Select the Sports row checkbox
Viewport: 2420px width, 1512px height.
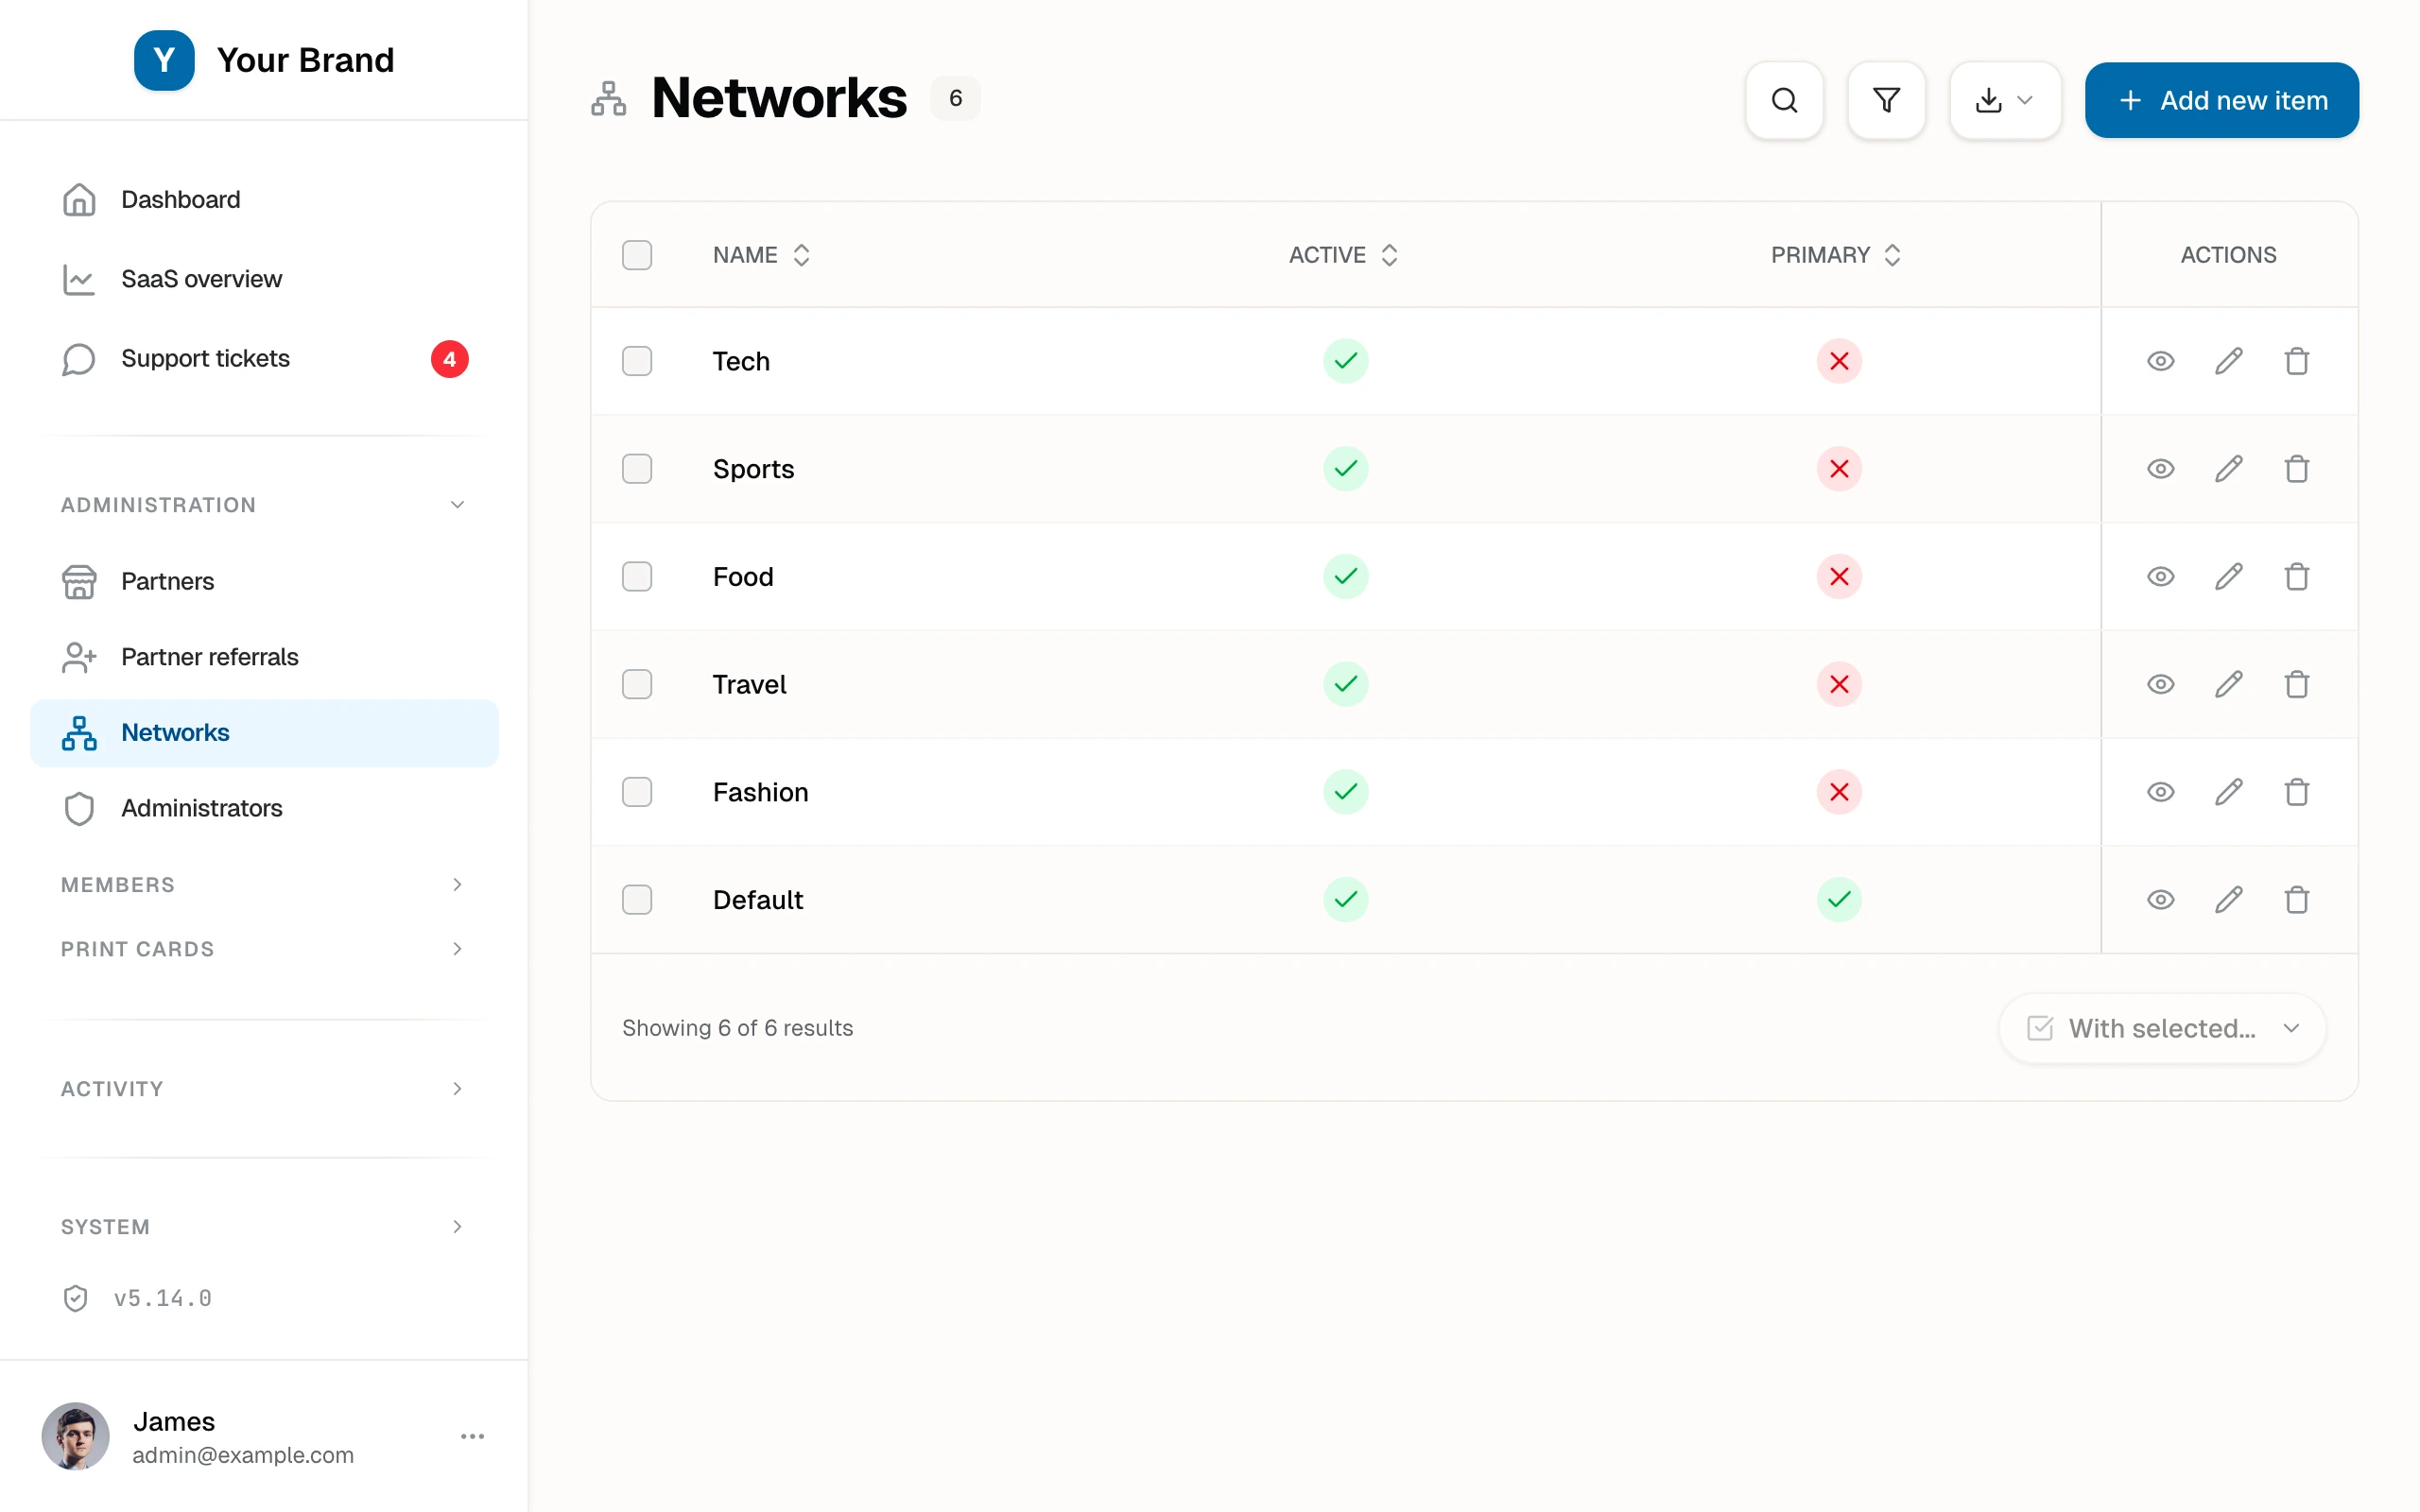(x=637, y=469)
